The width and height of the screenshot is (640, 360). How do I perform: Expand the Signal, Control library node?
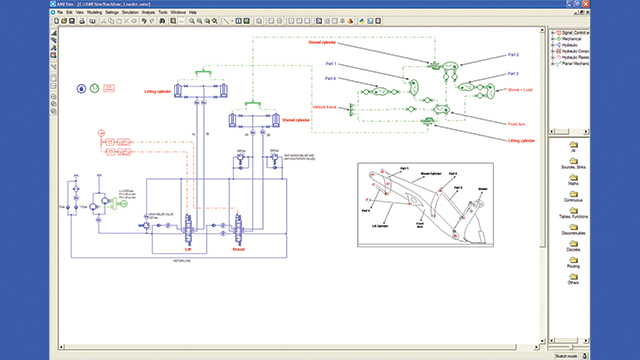tap(553, 33)
